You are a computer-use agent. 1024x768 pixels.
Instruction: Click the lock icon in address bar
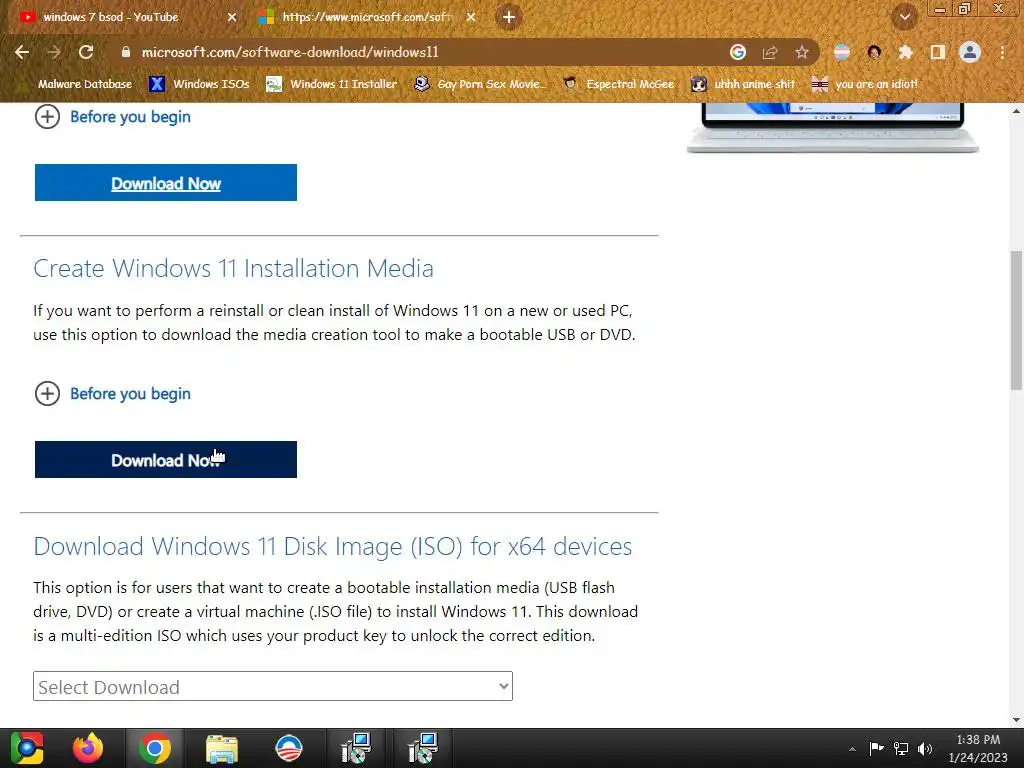[126, 52]
